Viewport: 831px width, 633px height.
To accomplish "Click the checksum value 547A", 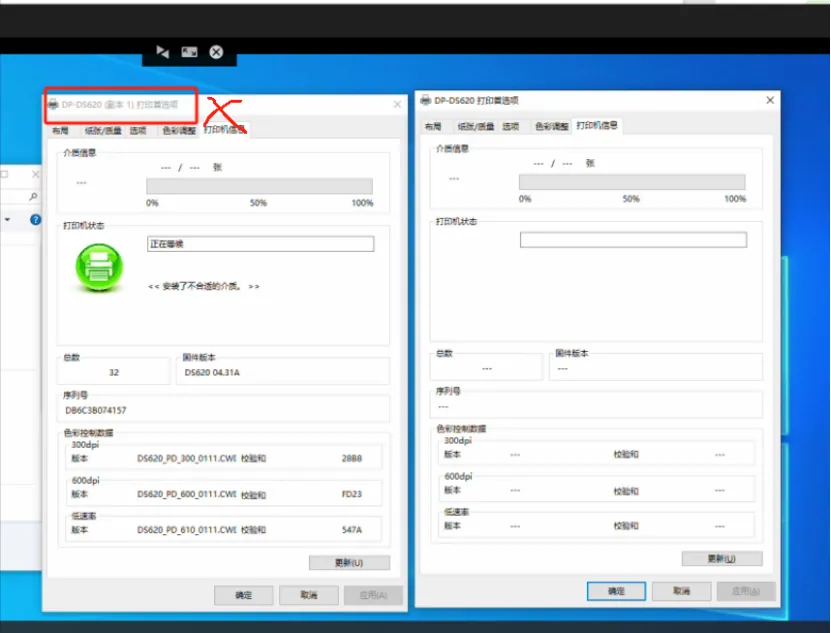I will click(352, 530).
